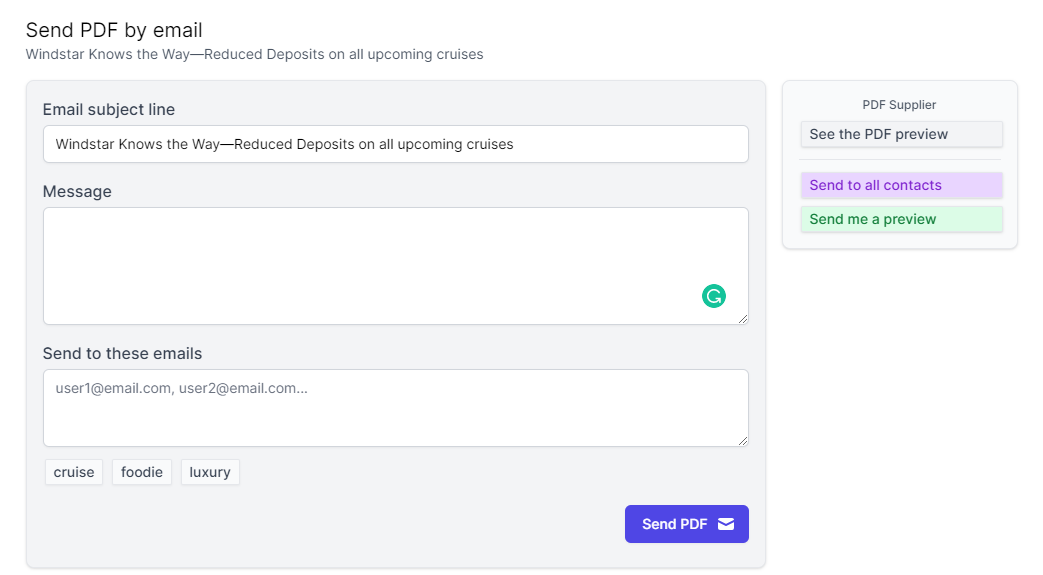The height and width of the screenshot is (575, 1043).
Task: Select the cruise tag
Action: (x=74, y=472)
